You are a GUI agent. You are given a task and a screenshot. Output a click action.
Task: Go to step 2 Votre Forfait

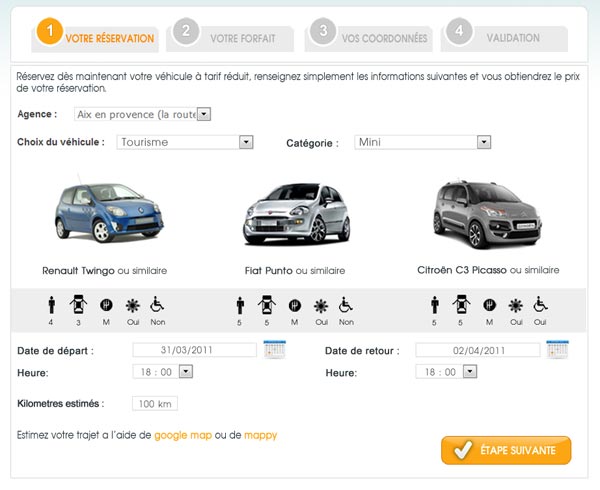coord(230,35)
